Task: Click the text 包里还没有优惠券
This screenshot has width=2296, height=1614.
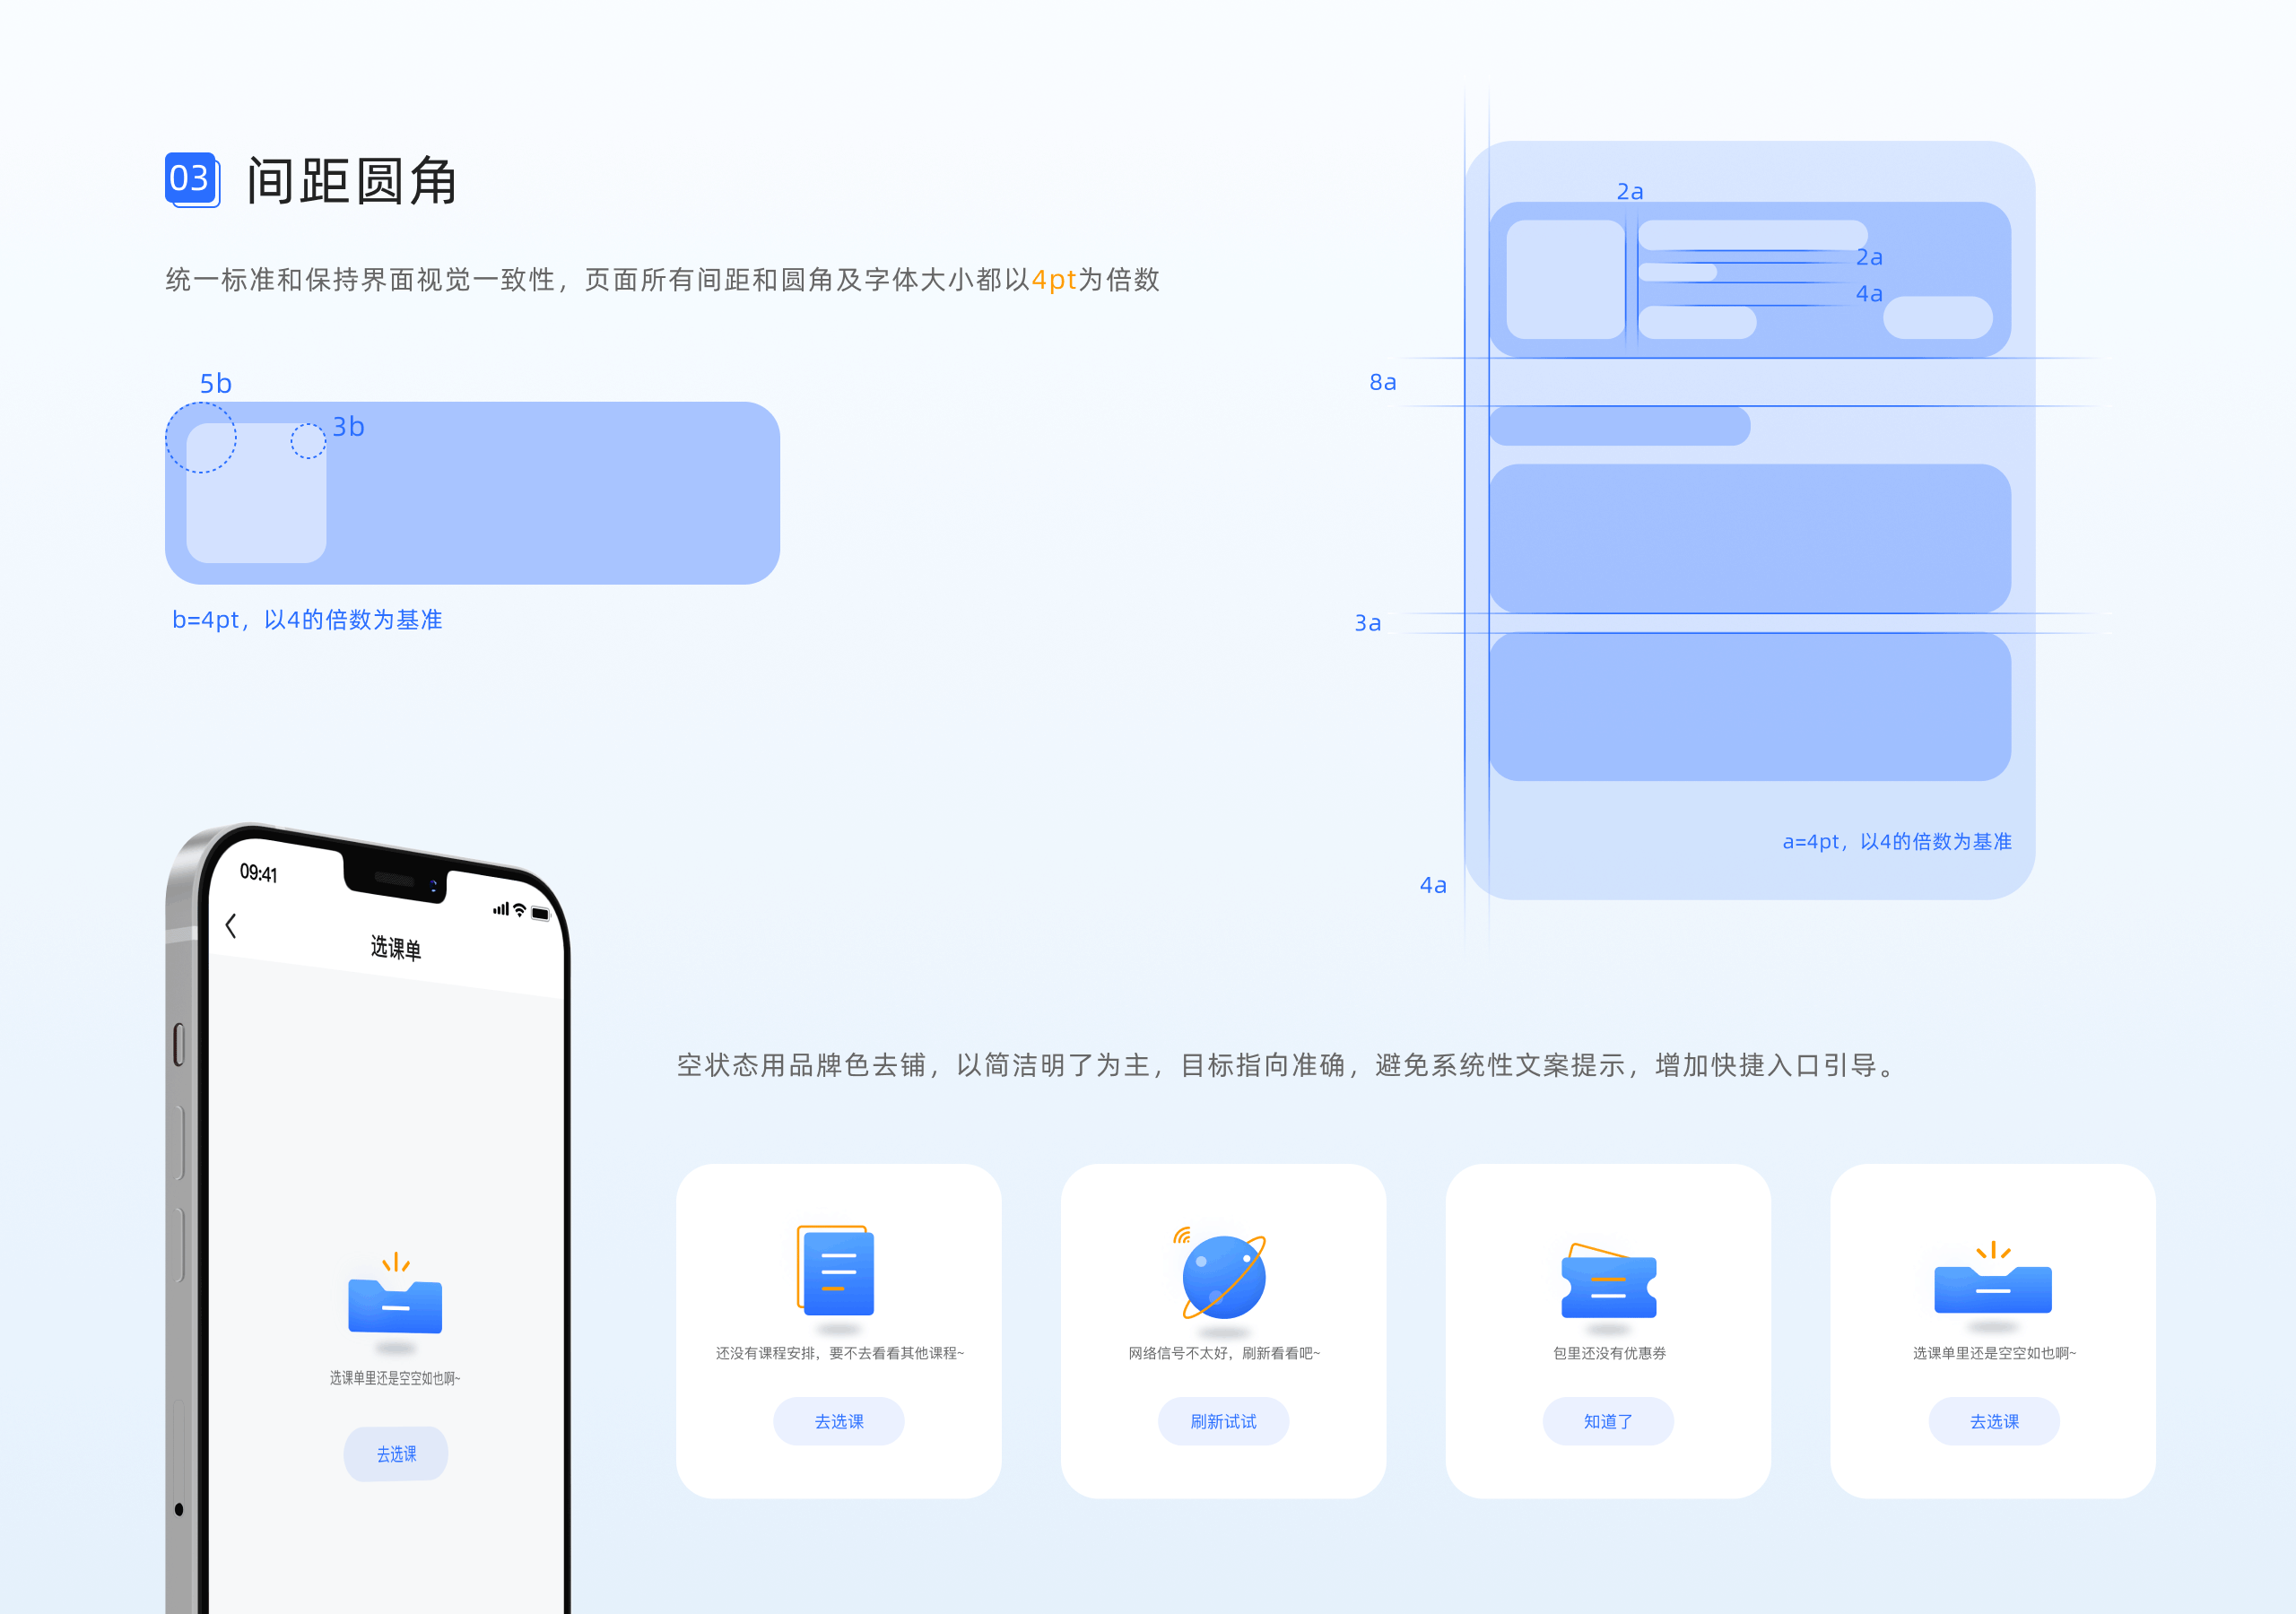Action: coord(1609,1353)
